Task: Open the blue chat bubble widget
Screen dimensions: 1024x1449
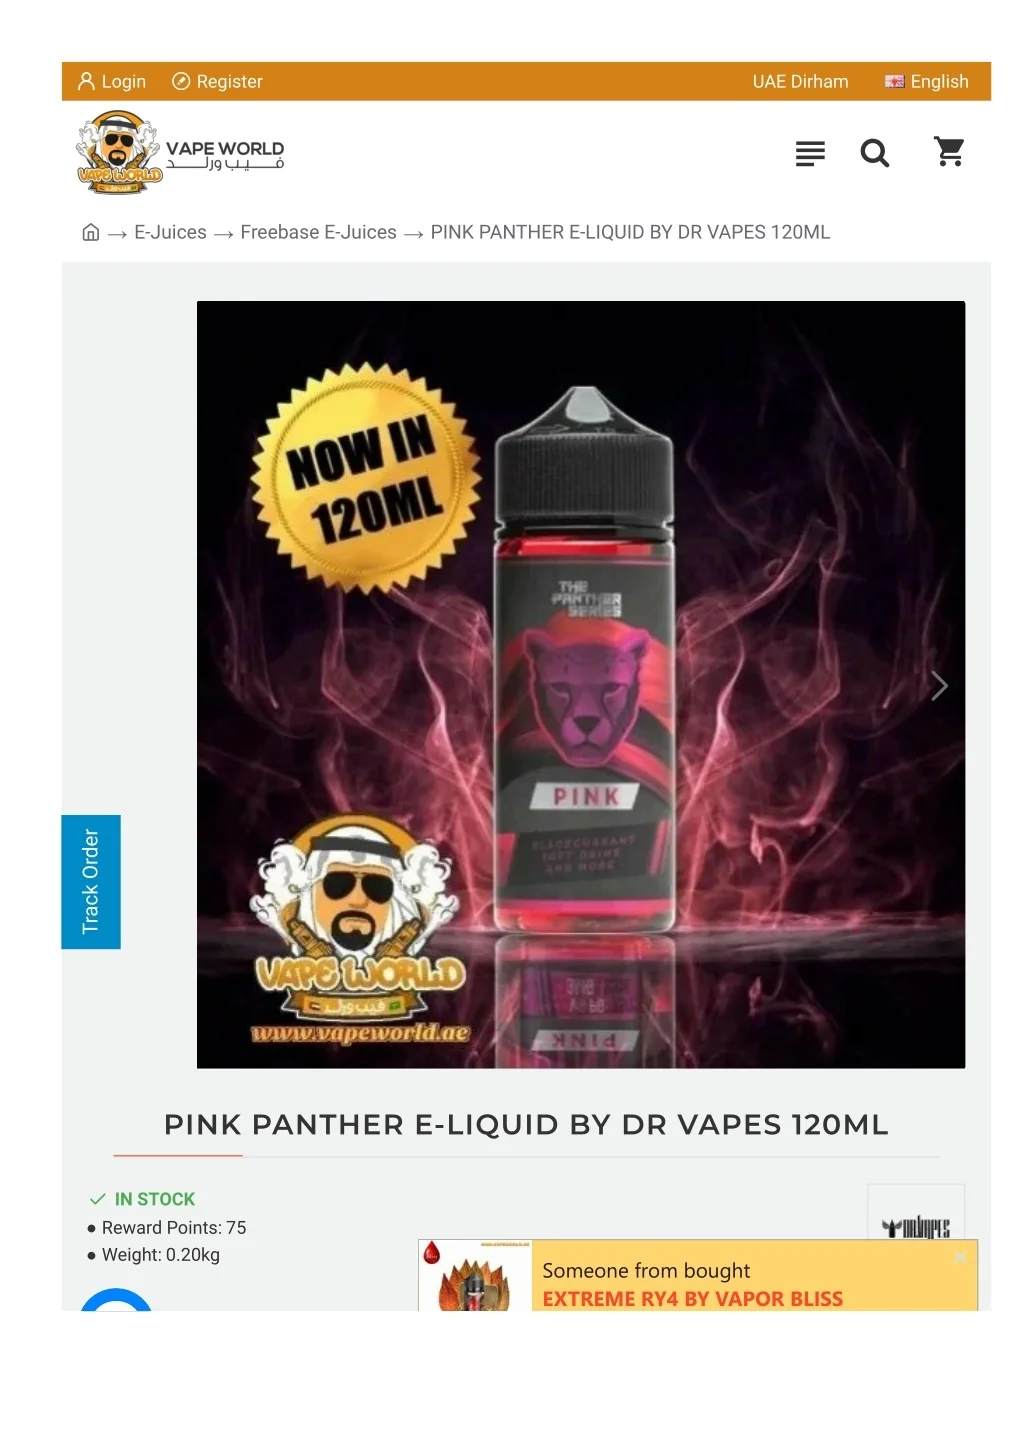Action: (x=116, y=1300)
